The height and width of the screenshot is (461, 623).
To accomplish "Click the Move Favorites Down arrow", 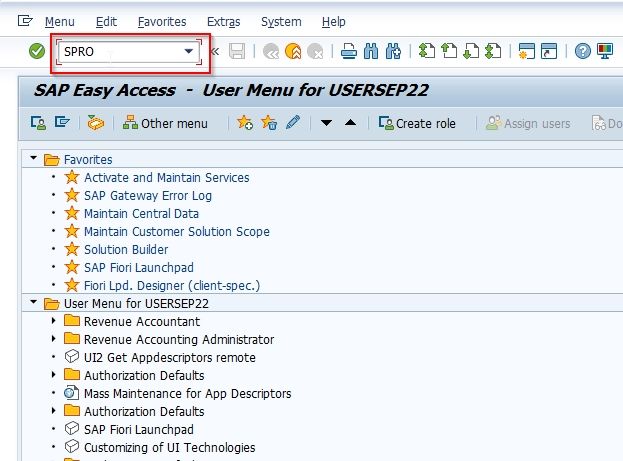I will click(x=326, y=123).
